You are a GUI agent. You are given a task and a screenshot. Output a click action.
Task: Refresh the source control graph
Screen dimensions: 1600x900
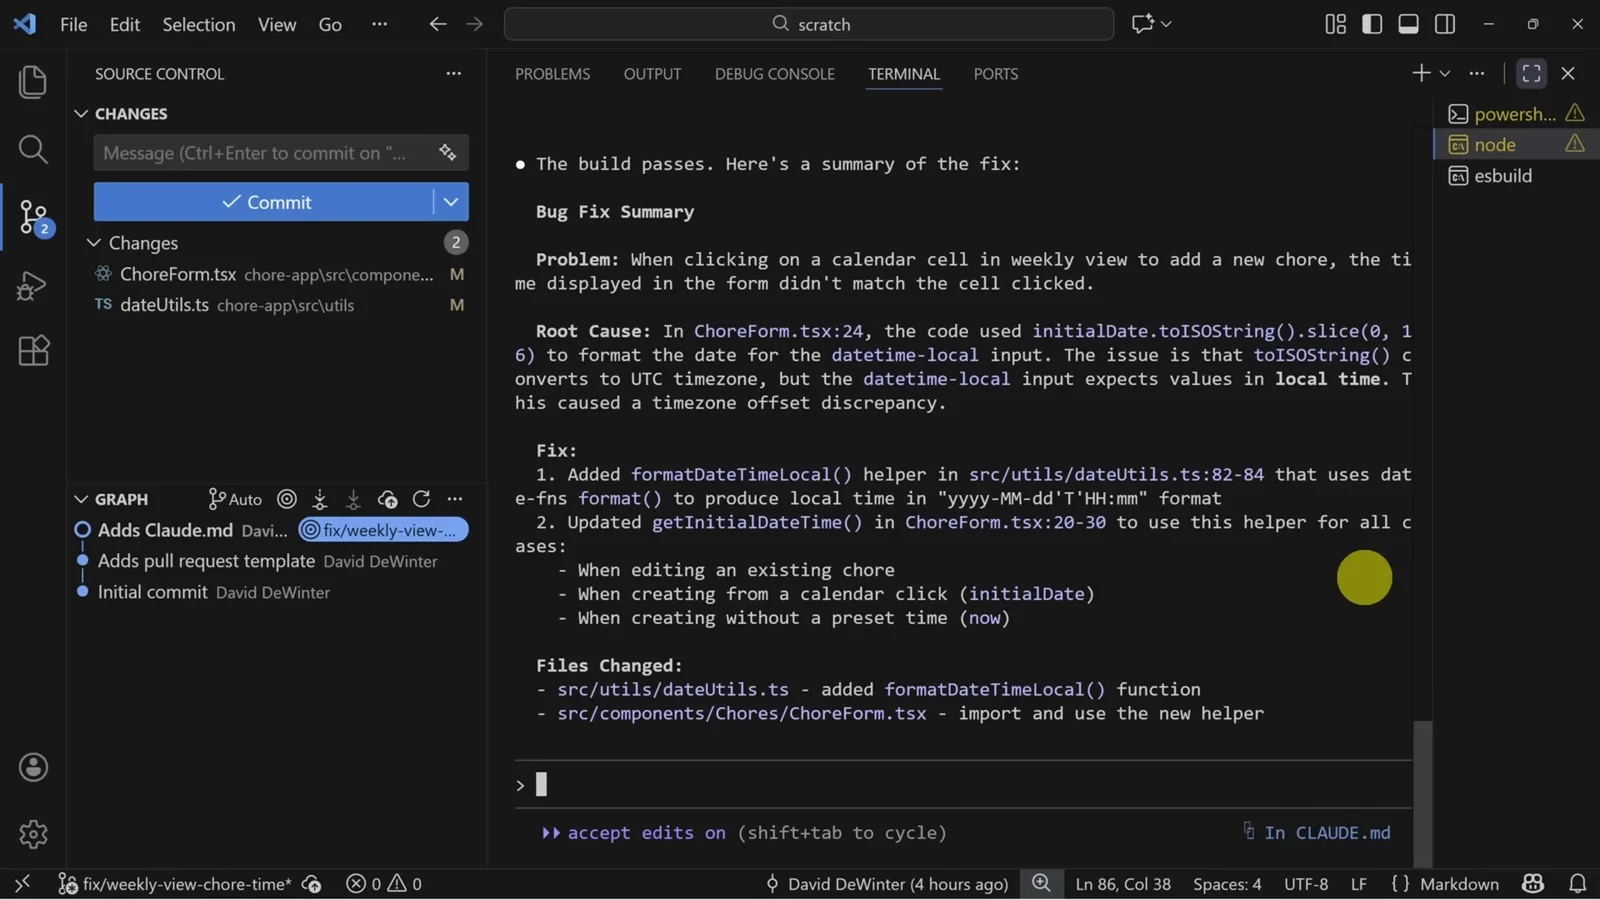(x=421, y=499)
